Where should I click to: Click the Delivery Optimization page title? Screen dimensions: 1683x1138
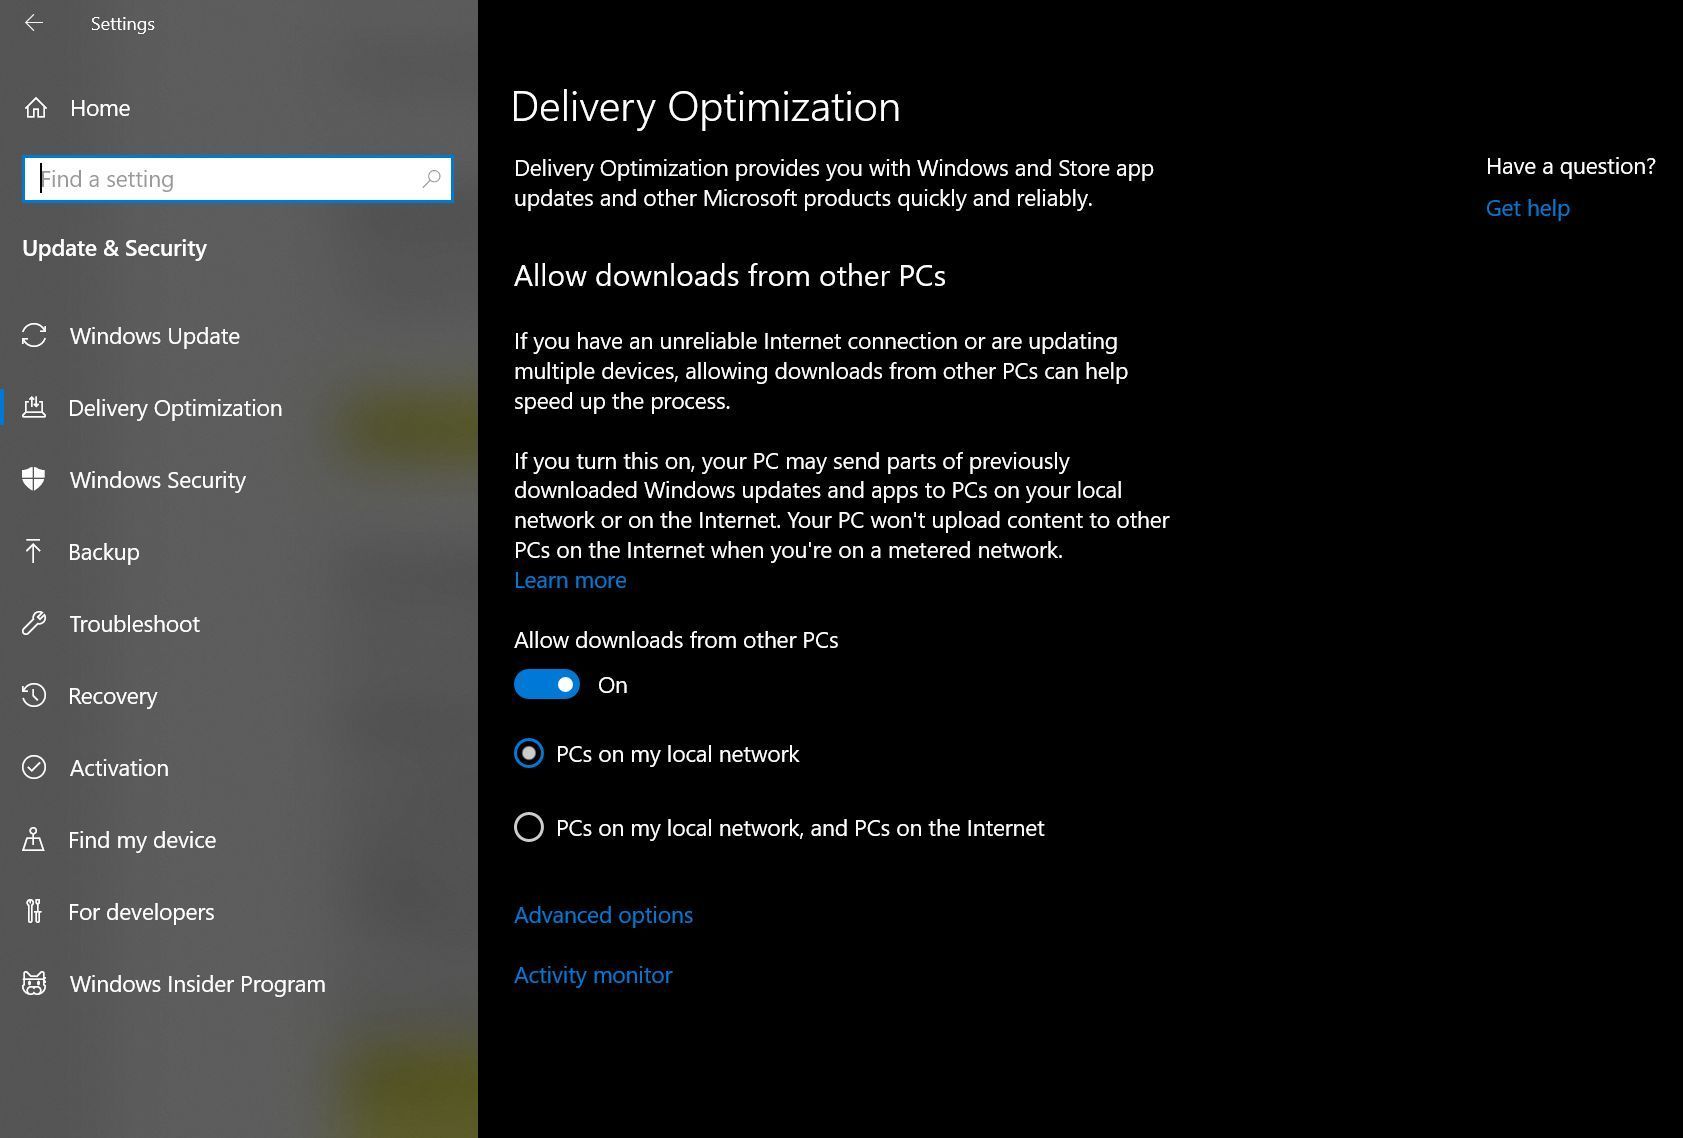pyautogui.click(x=706, y=107)
